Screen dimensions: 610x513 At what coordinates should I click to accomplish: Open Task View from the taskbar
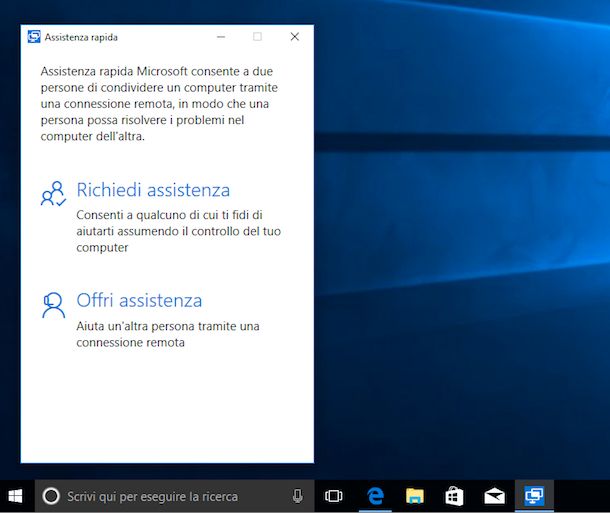[x=334, y=496]
